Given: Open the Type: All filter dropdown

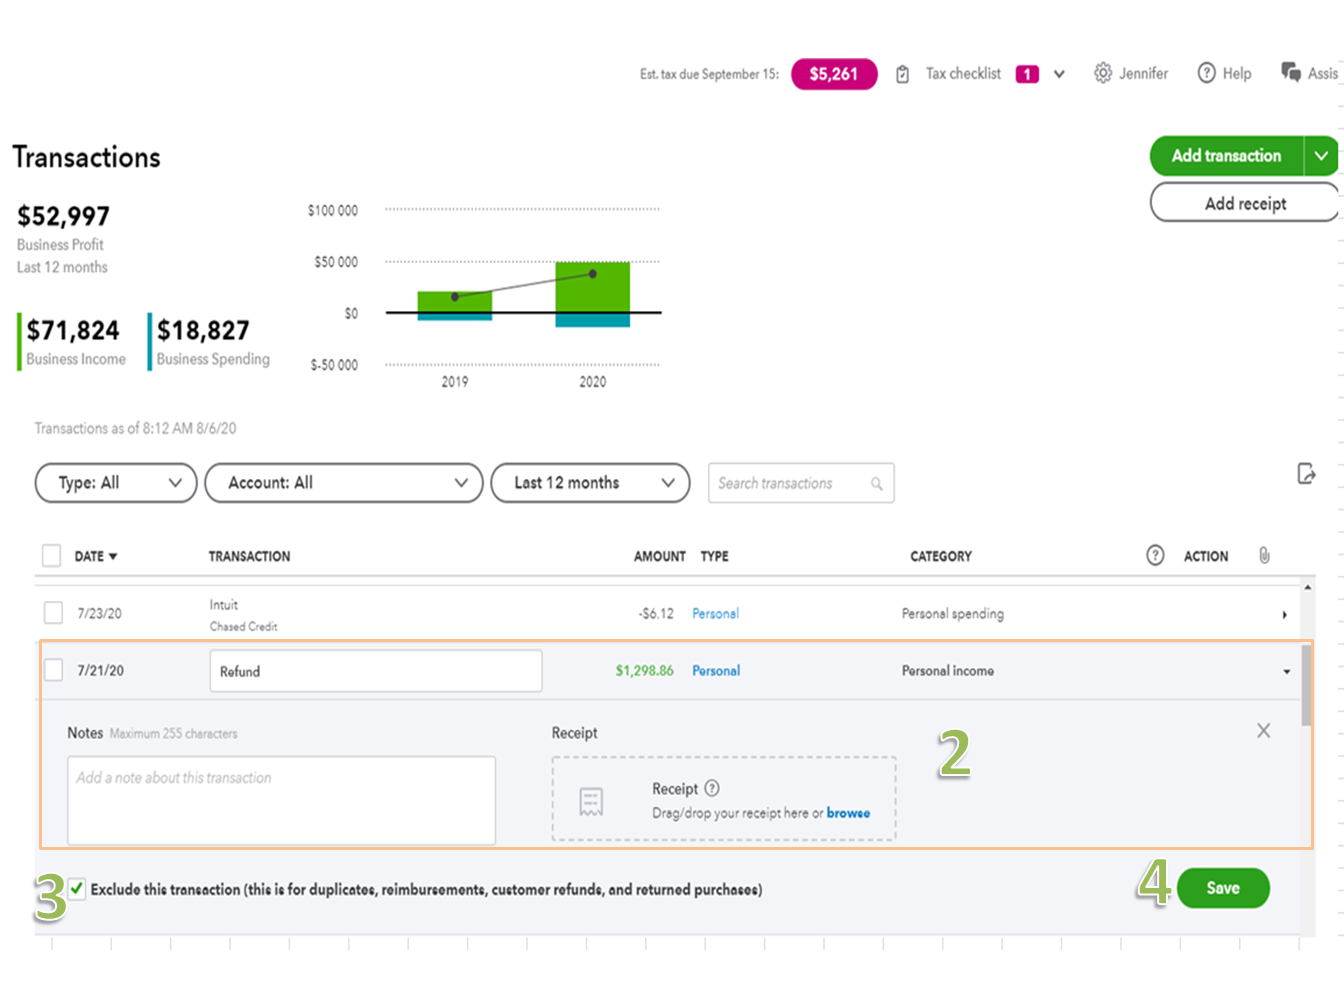Looking at the screenshot, I should (x=115, y=483).
